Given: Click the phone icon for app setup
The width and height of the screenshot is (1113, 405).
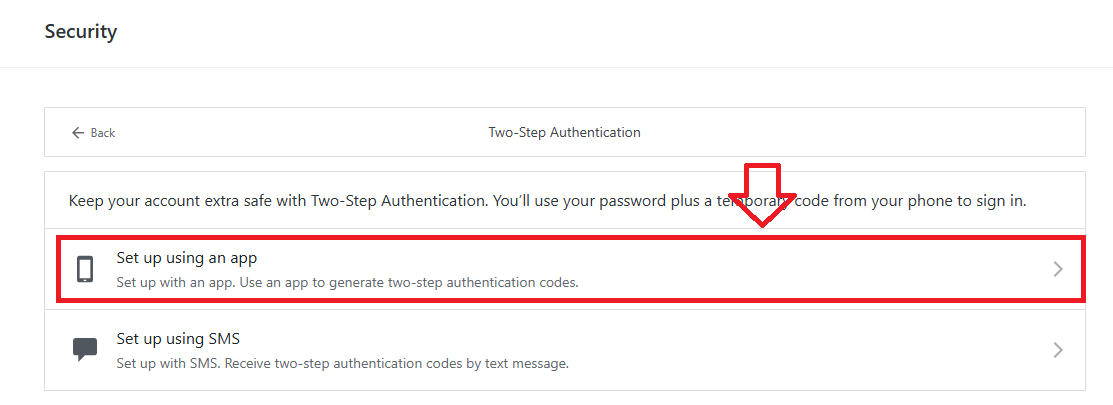Looking at the screenshot, I should 85,269.
